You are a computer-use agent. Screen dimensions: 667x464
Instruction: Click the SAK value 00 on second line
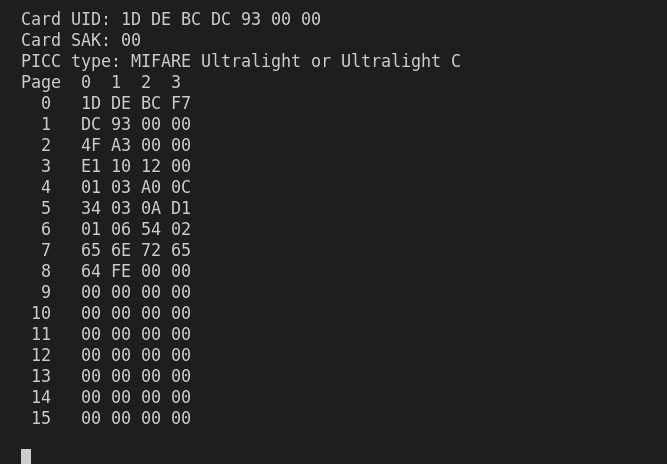[131, 40]
